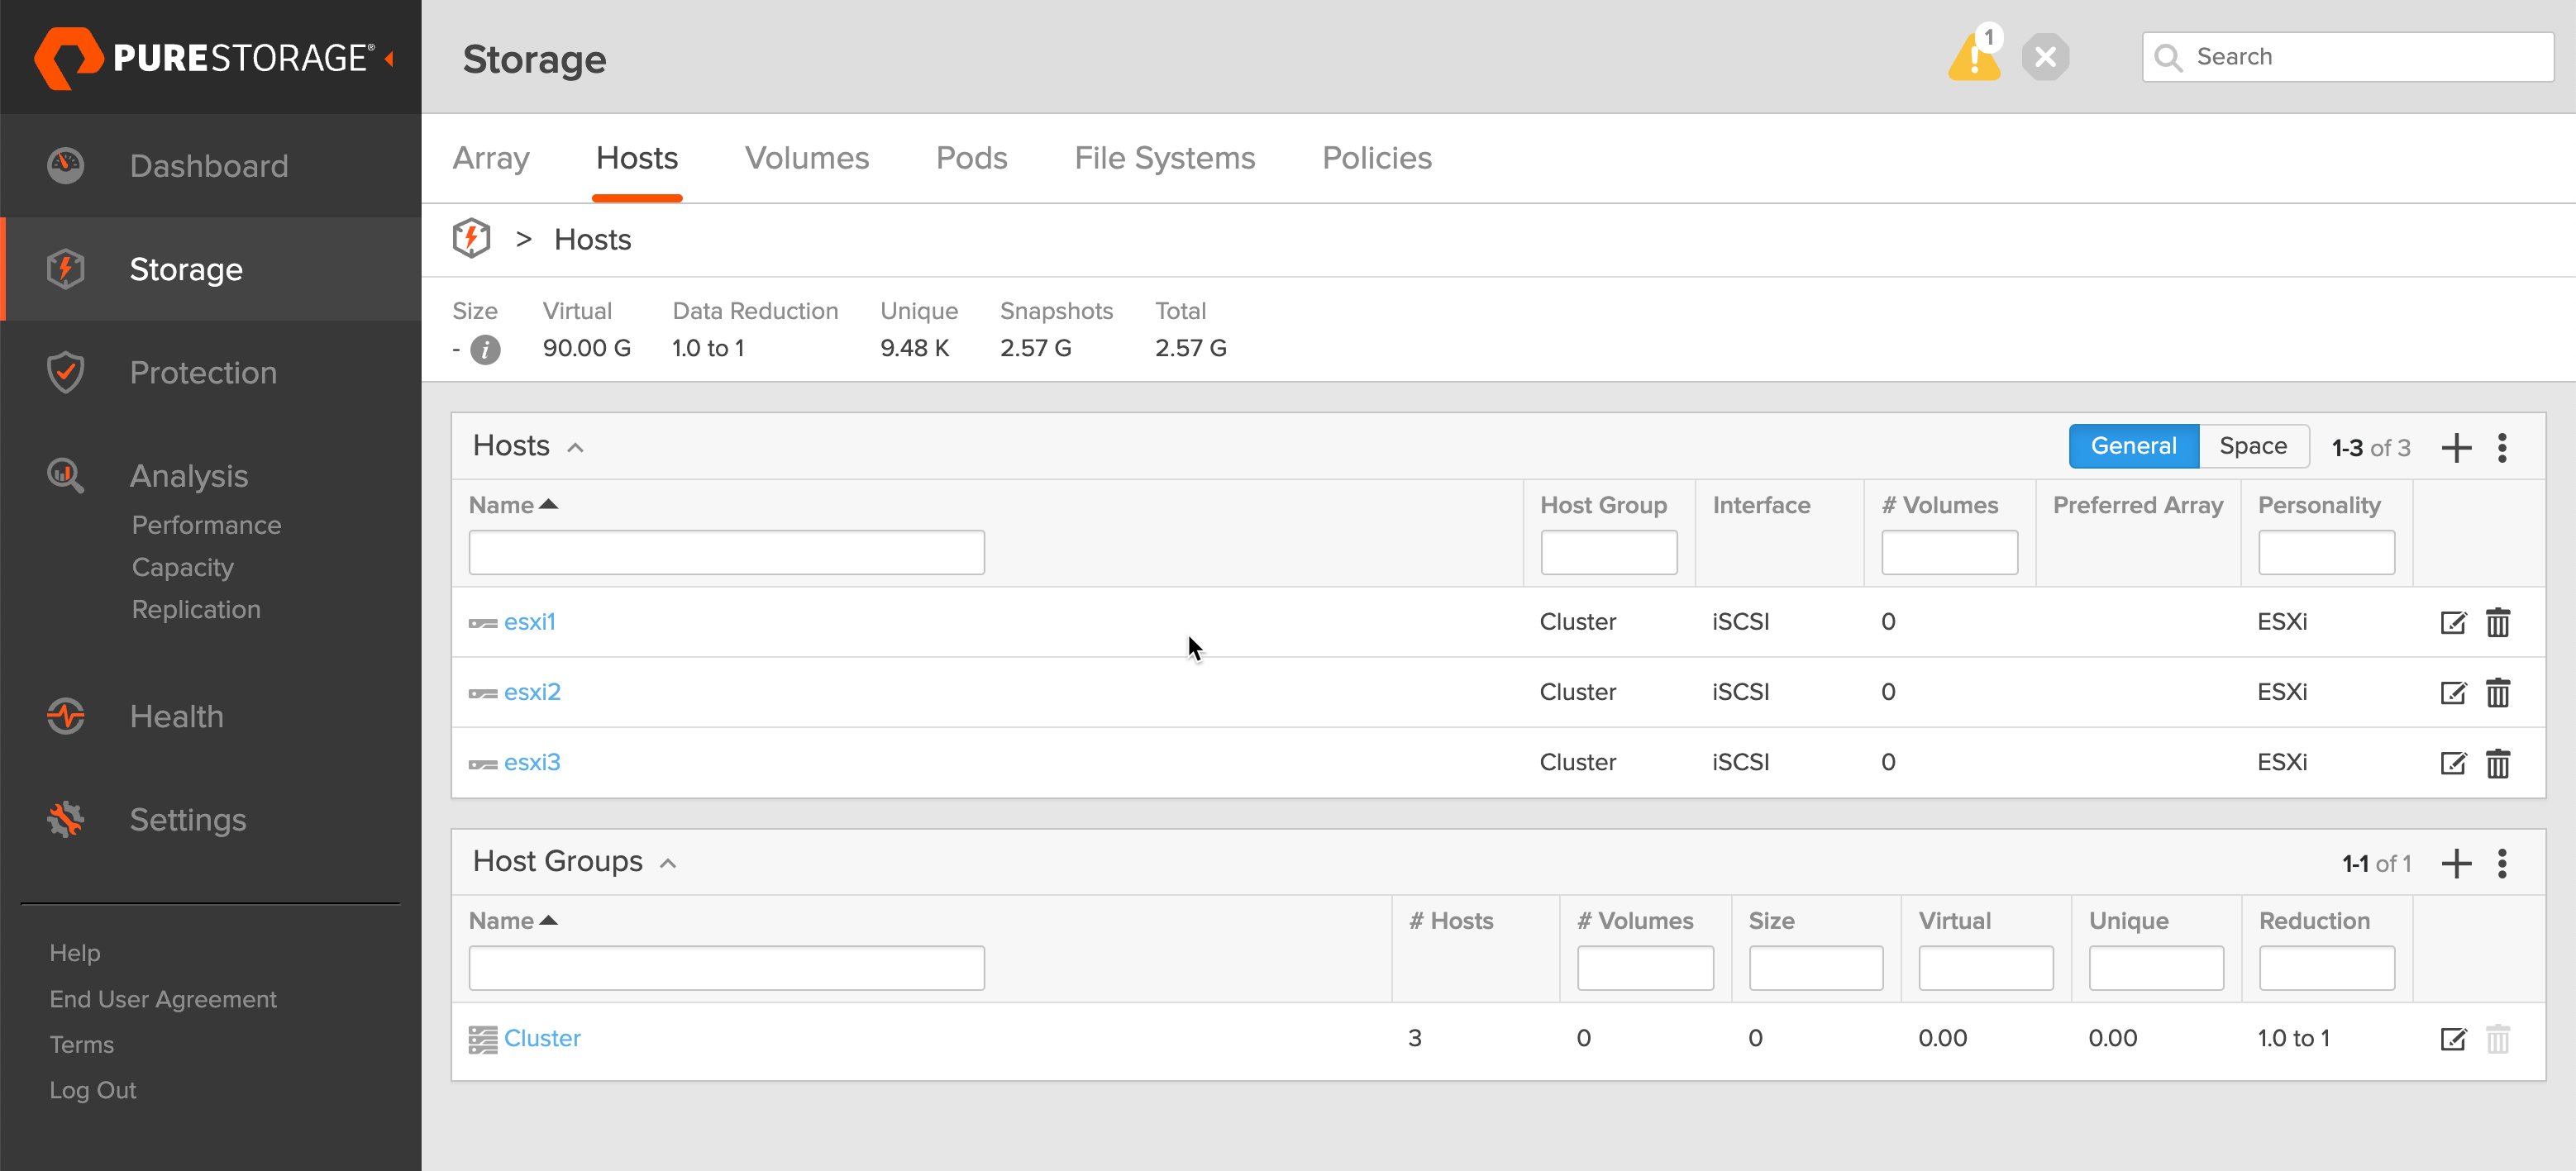Edit the esxi2 host entry
Viewport: 2576px width, 1171px height.
(2452, 692)
